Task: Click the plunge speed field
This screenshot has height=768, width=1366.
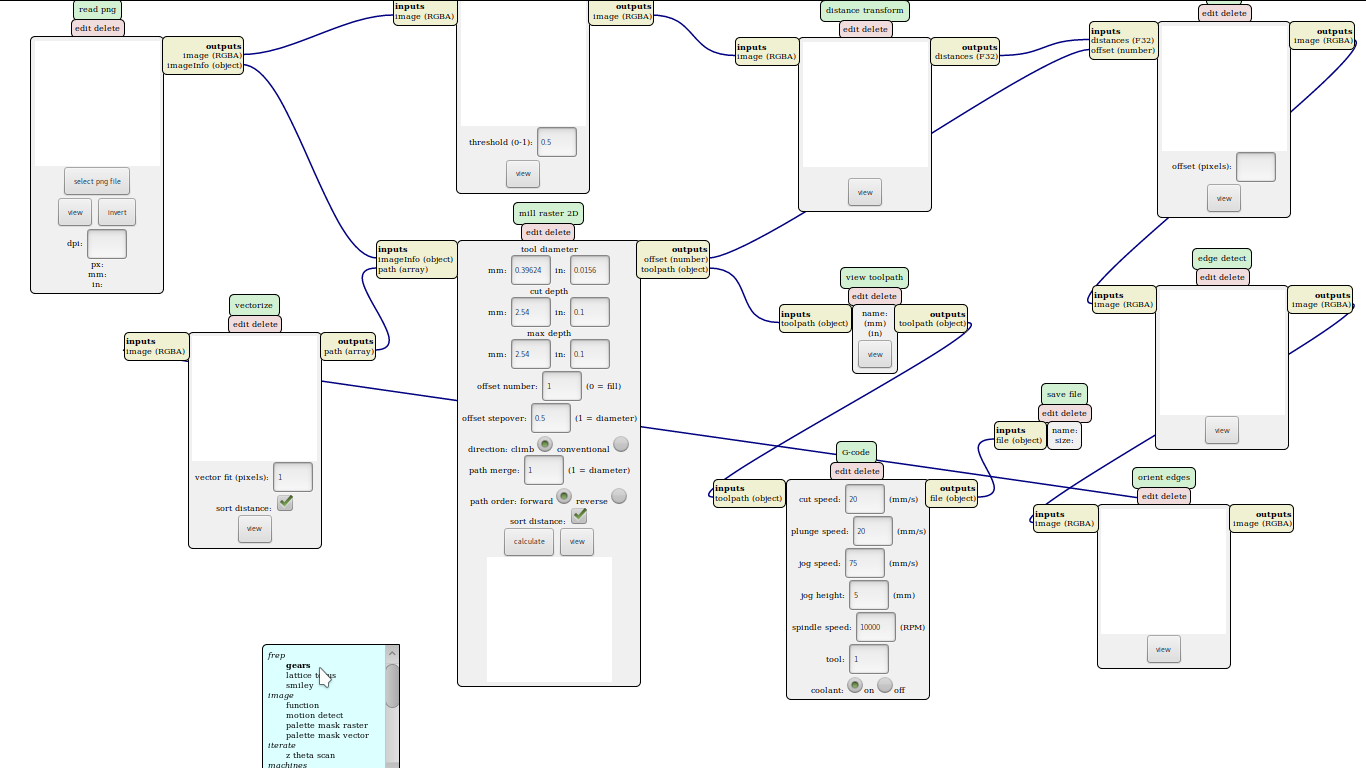Action: [874, 531]
